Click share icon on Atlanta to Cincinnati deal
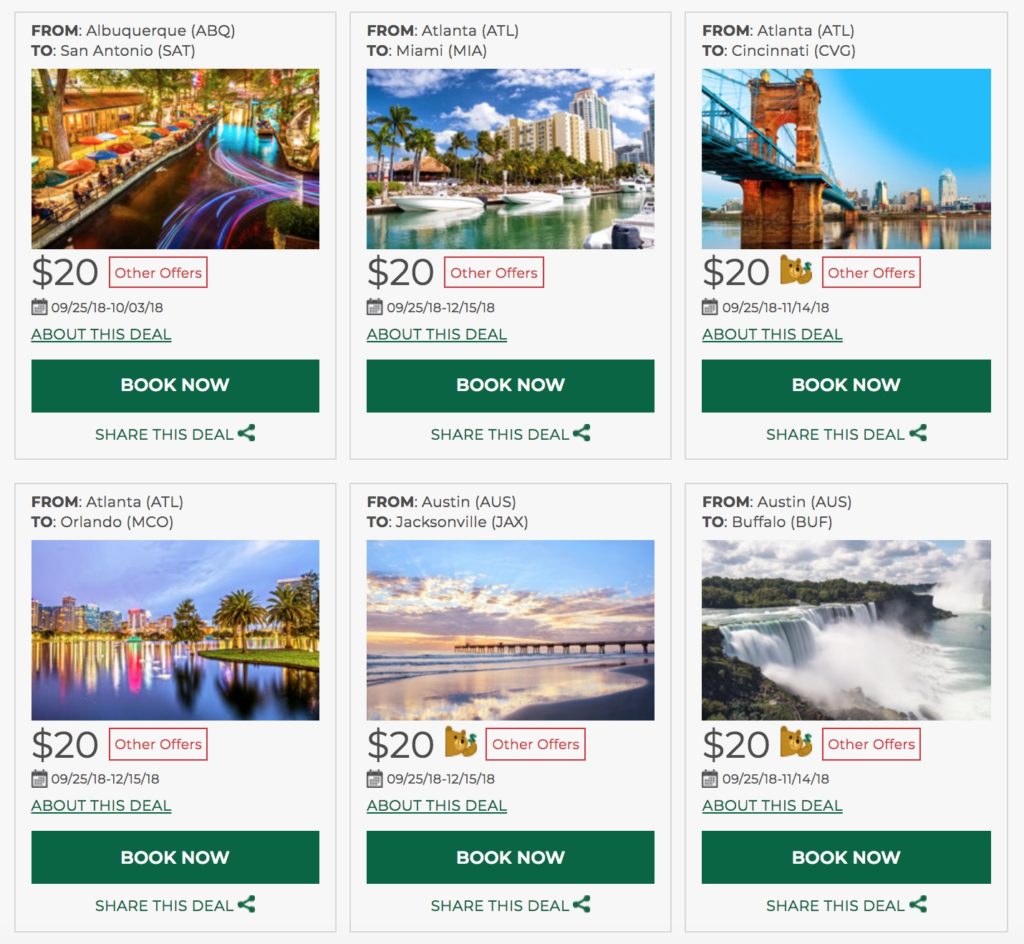 918,433
